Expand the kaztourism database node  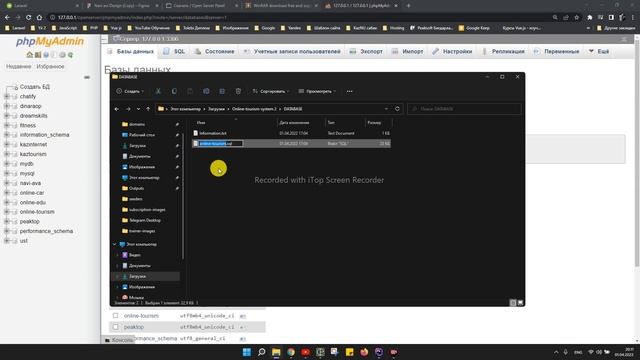point(7,154)
